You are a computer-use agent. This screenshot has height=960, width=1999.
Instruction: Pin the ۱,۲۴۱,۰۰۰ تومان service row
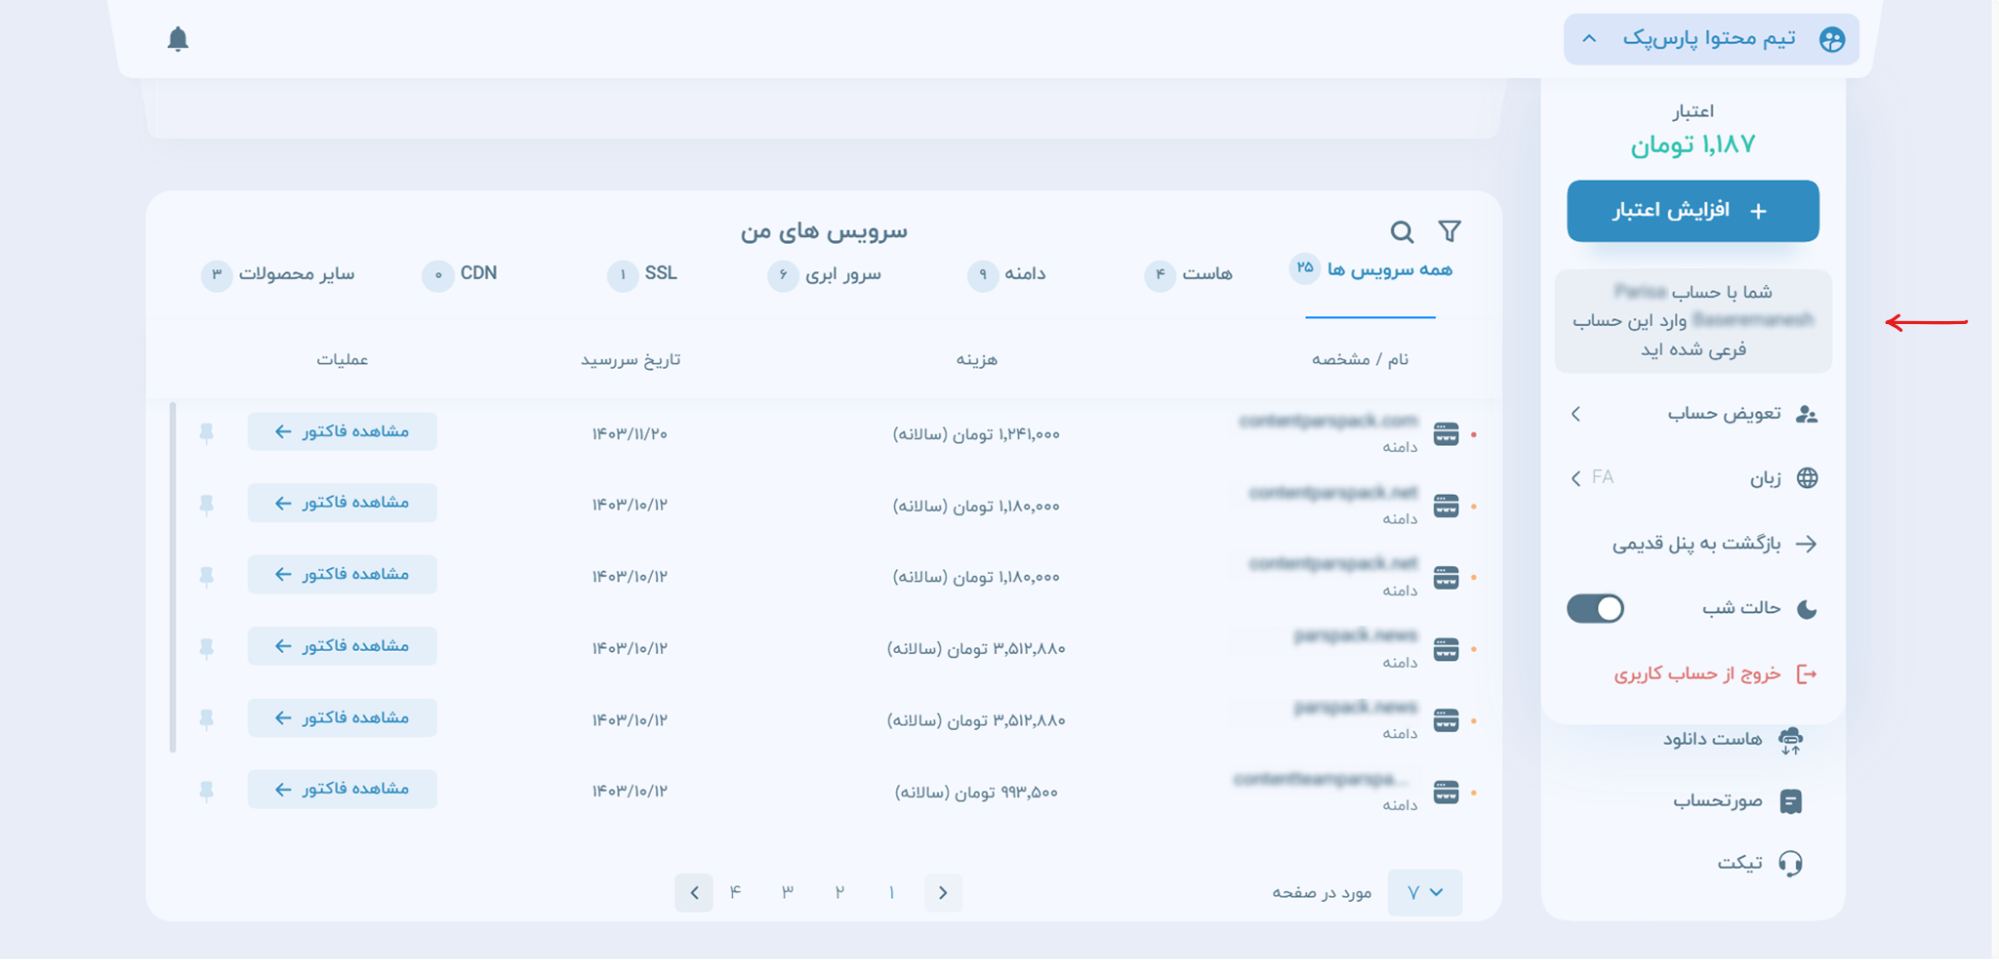[207, 433]
